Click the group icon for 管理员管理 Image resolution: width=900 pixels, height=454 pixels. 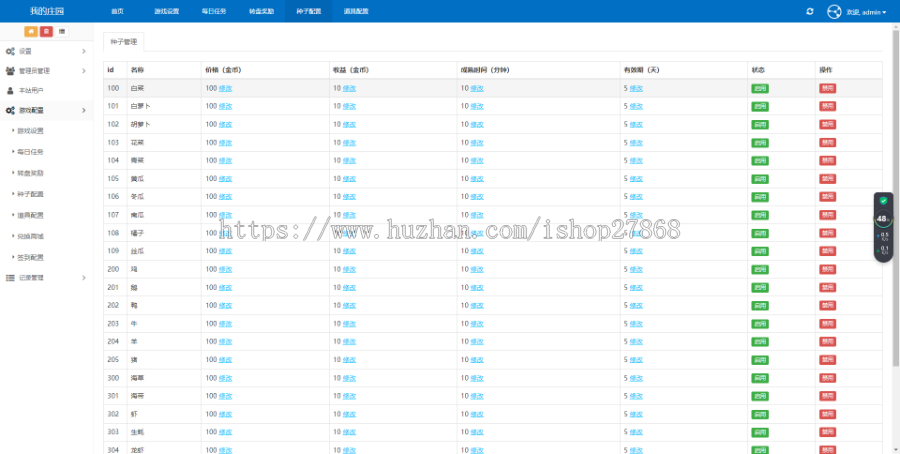pos(10,71)
